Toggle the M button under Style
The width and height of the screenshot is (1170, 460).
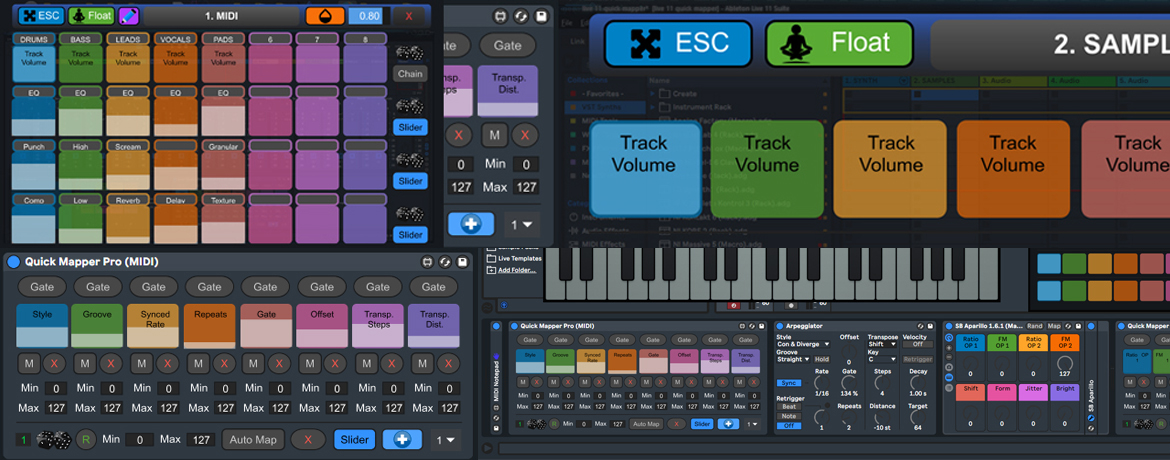pyautogui.click(x=29, y=364)
